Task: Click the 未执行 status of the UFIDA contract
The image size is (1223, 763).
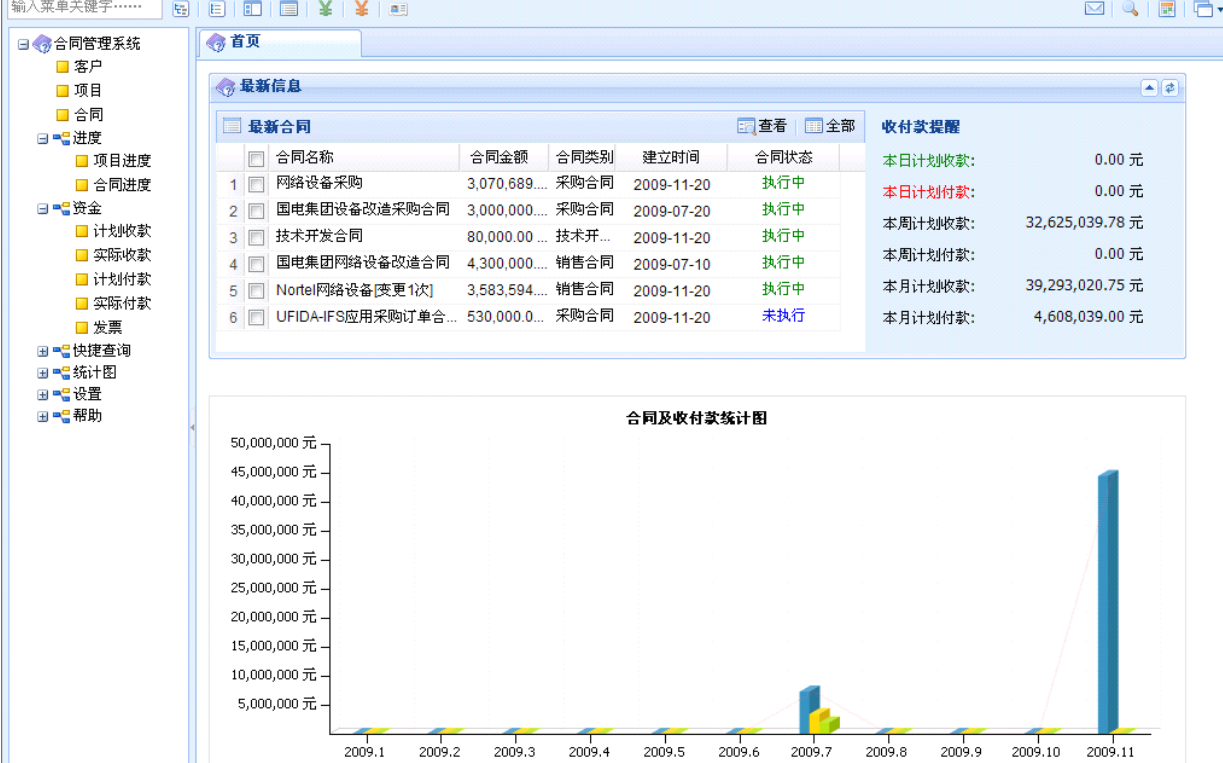Action: pyautogui.click(x=783, y=316)
